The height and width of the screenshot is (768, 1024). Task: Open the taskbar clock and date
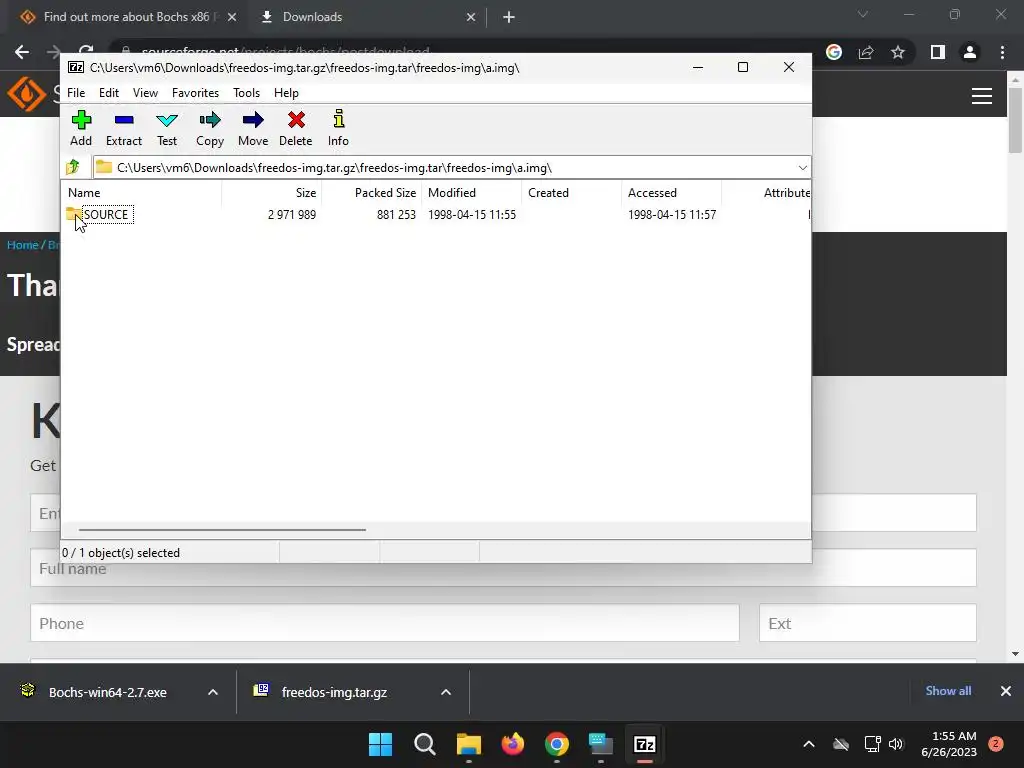coord(949,744)
